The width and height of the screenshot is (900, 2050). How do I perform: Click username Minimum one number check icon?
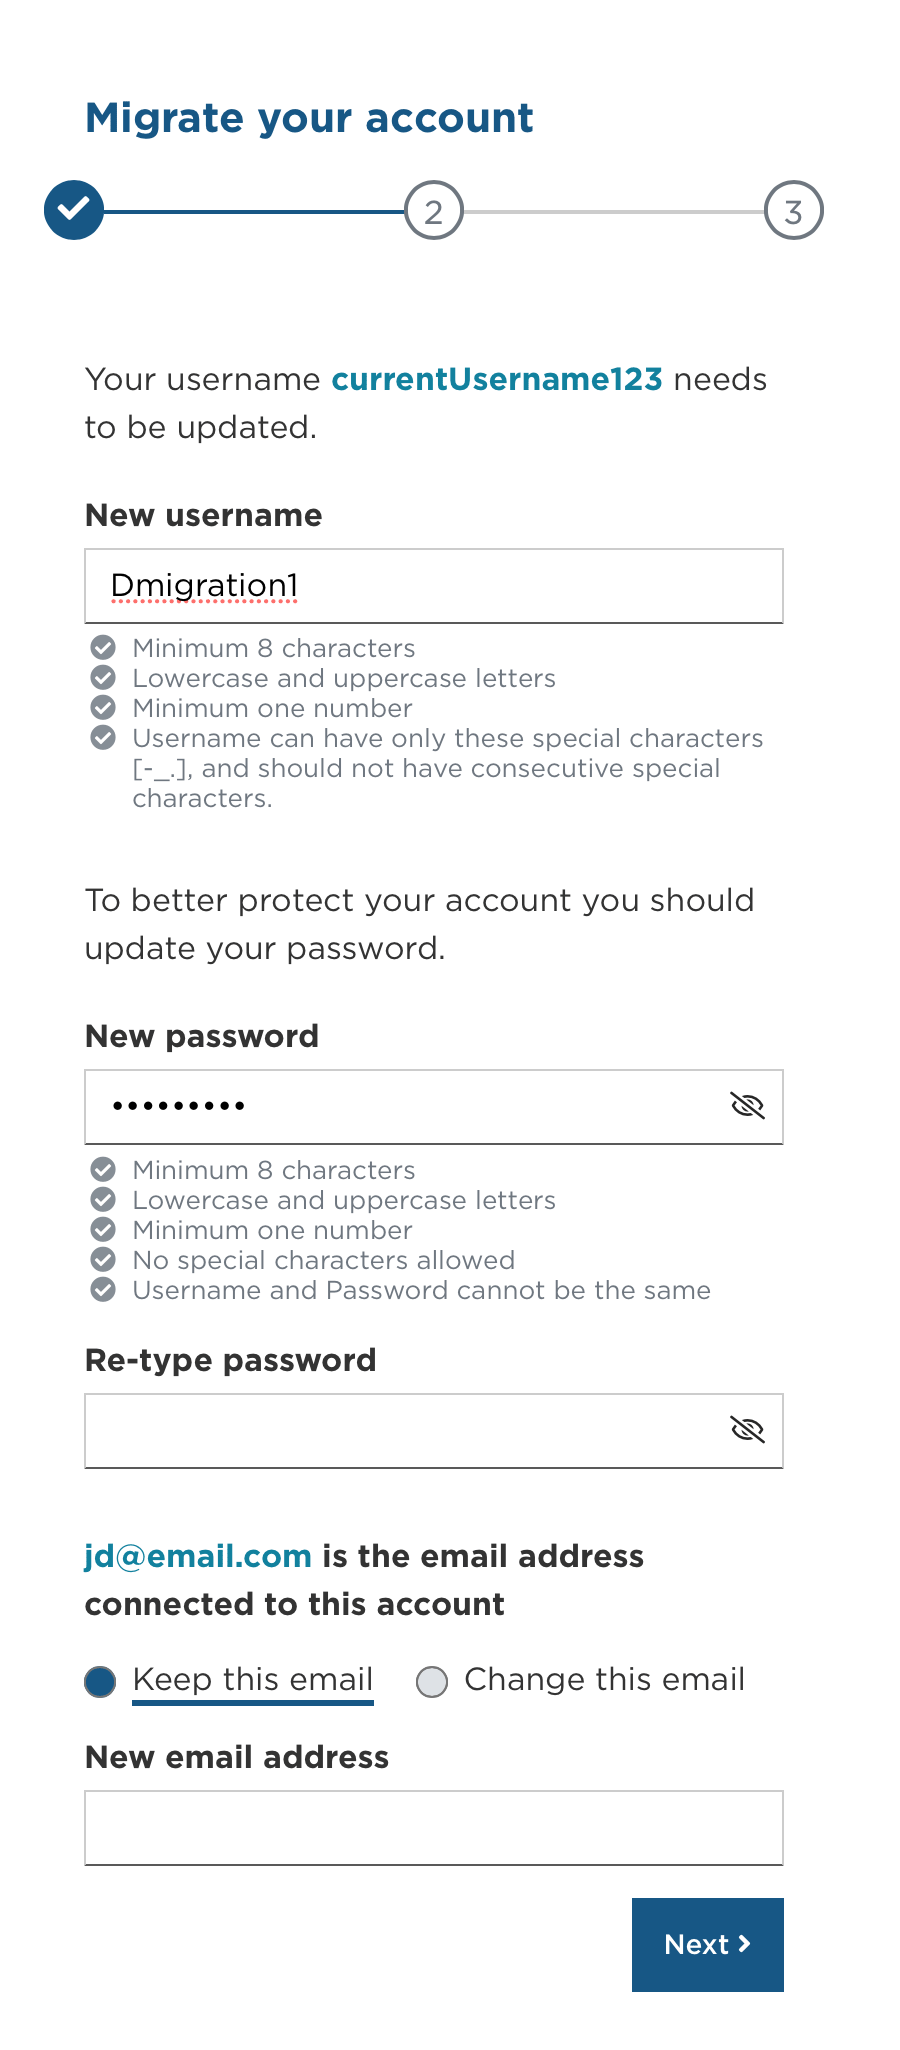pyautogui.click(x=103, y=707)
